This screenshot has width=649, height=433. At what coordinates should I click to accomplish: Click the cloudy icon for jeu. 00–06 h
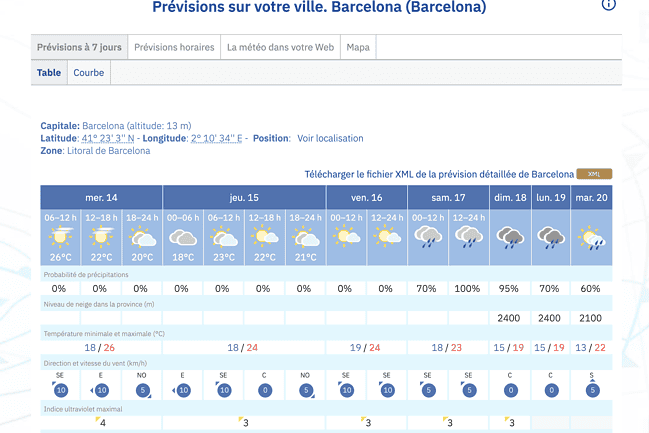[x=183, y=238]
